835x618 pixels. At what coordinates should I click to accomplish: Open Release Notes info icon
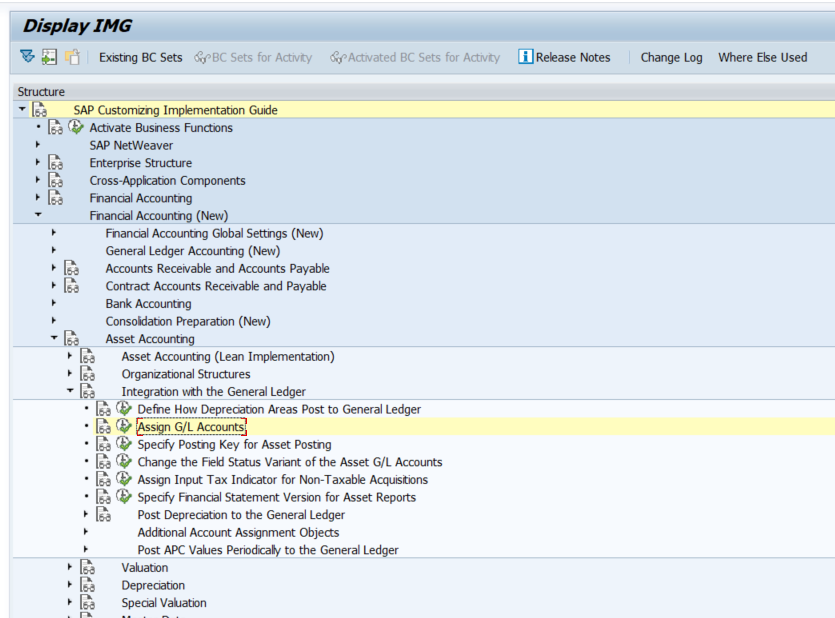(525, 56)
